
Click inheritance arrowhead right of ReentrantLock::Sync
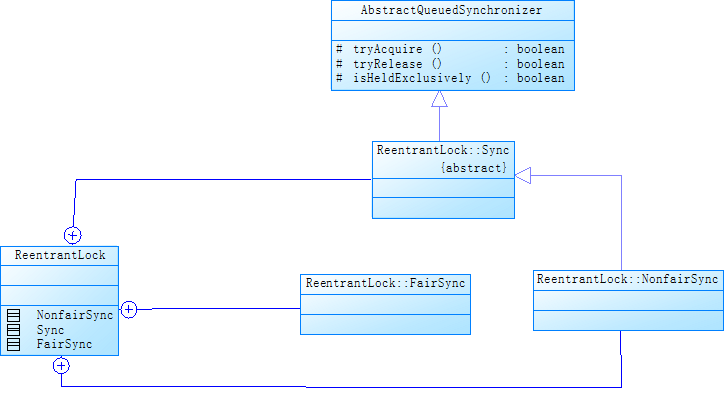(x=523, y=176)
